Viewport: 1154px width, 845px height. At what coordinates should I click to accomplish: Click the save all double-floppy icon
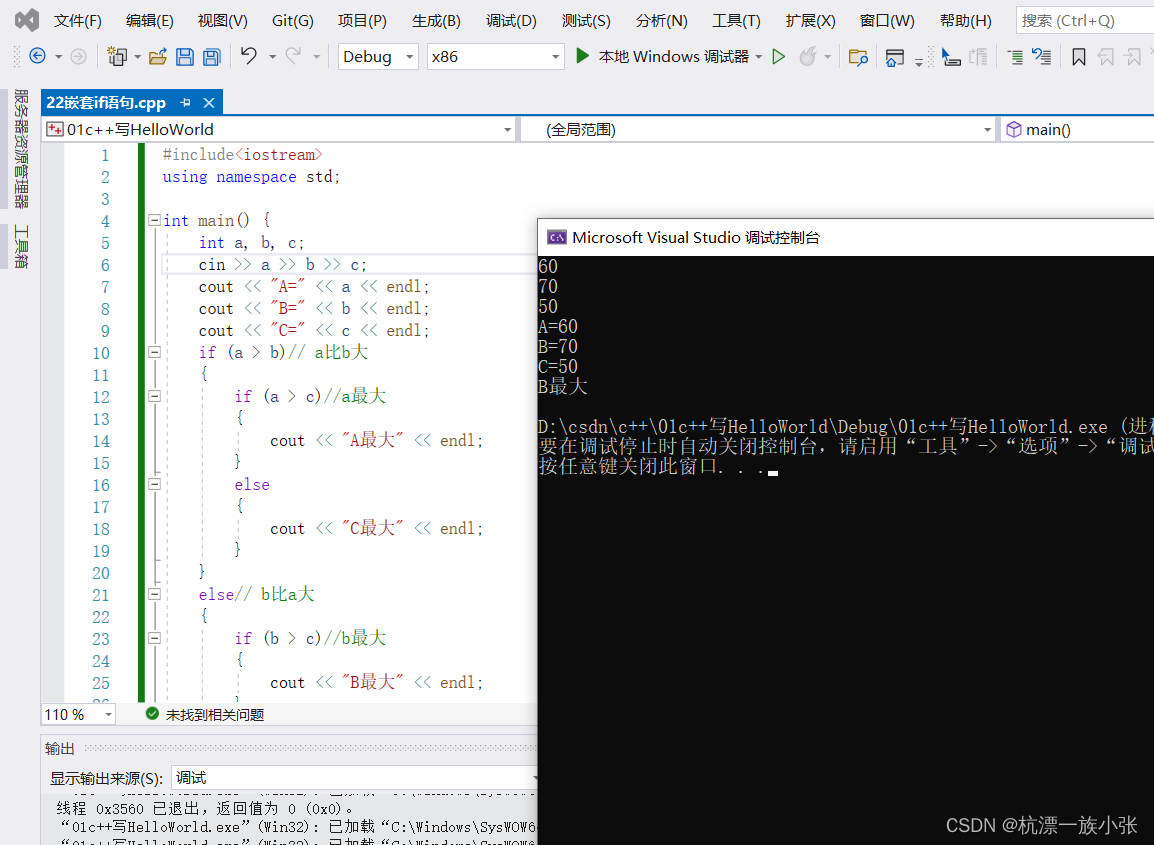click(212, 56)
